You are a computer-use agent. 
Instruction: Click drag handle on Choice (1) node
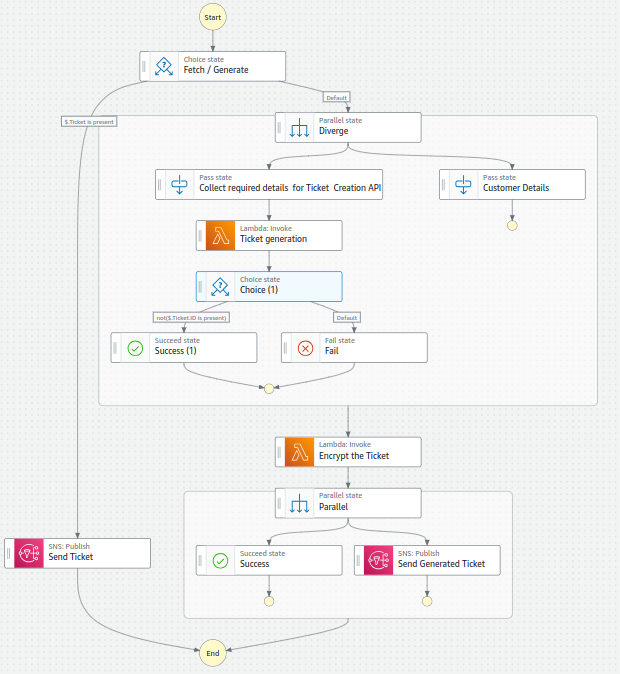(x=200, y=287)
